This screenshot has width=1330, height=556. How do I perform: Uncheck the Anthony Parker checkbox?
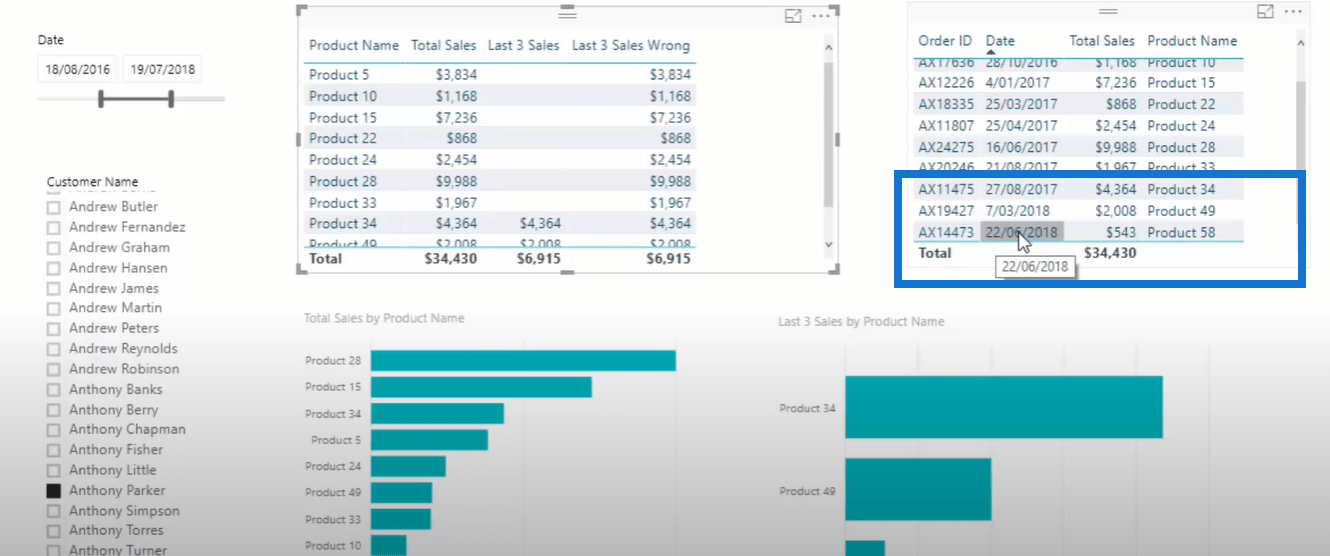click(53, 490)
